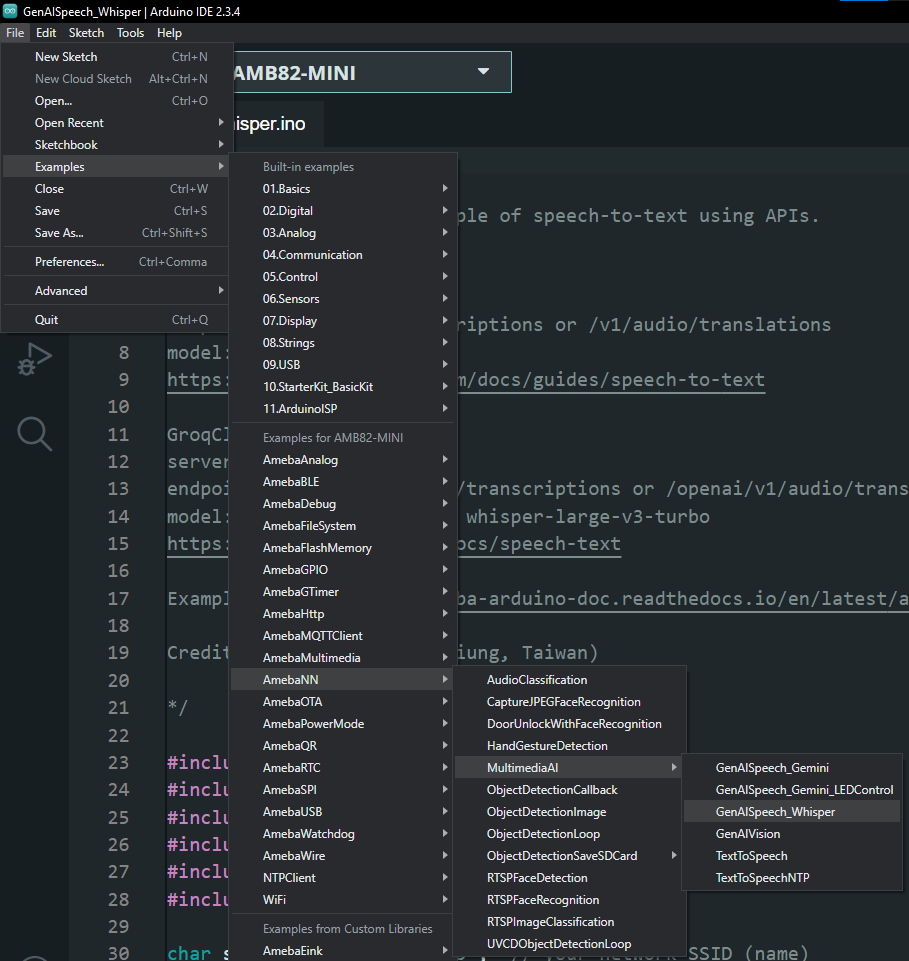Expand AmebaMultimedia examples

point(343,658)
